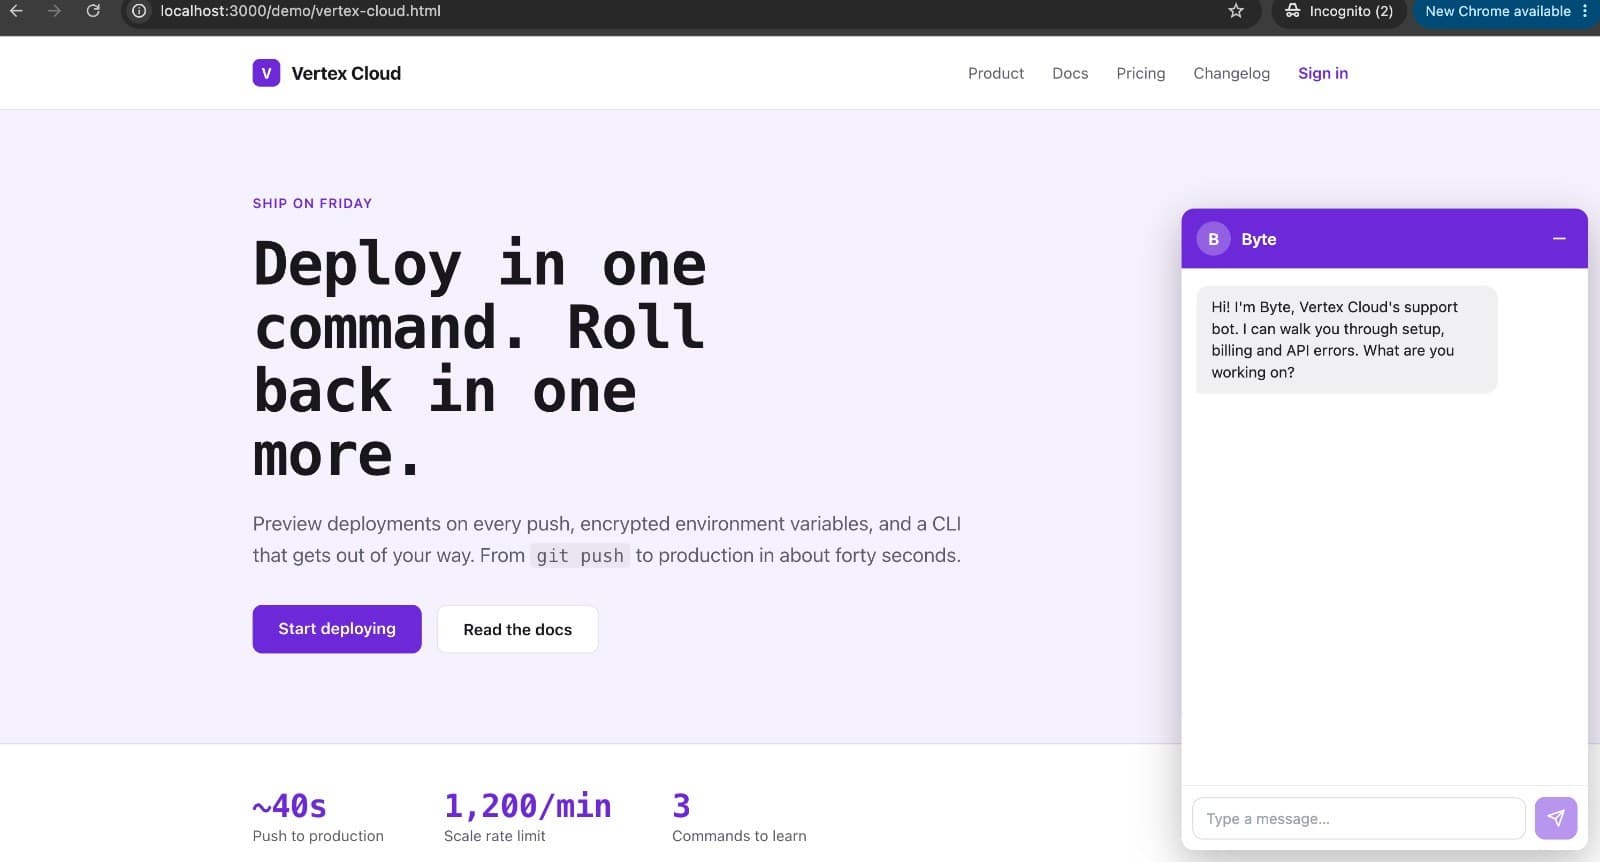Minimize the Byte chat widget
The width and height of the screenshot is (1600, 862).
pos(1559,239)
